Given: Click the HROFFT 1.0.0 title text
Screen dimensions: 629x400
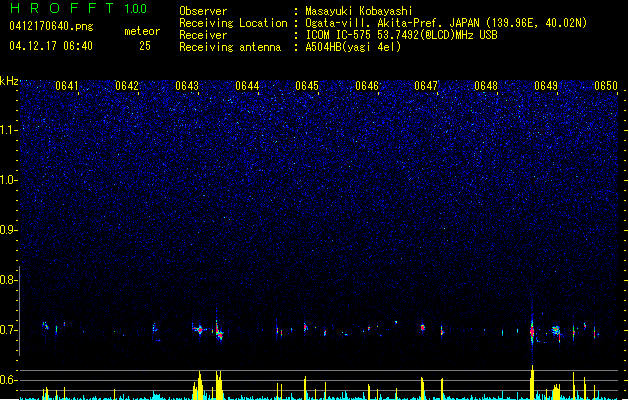Looking at the screenshot, I should (78, 8).
